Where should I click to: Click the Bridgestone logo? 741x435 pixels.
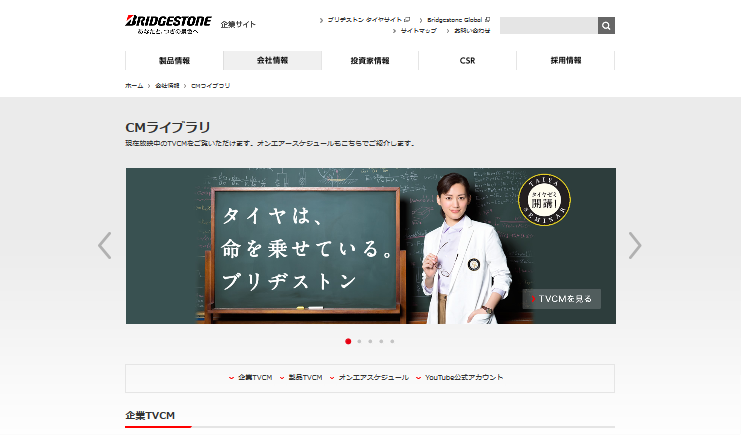(x=168, y=25)
